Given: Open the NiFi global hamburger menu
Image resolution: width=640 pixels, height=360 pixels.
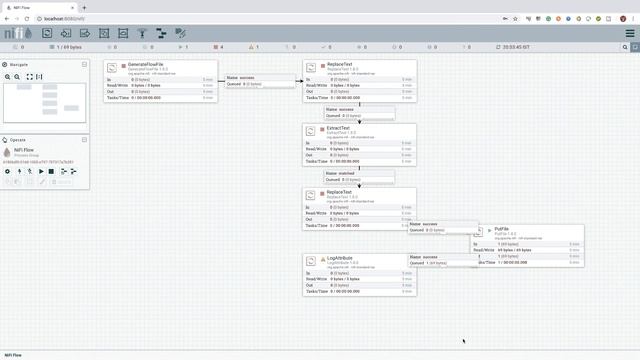Looking at the screenshot, I should (630, 33).
